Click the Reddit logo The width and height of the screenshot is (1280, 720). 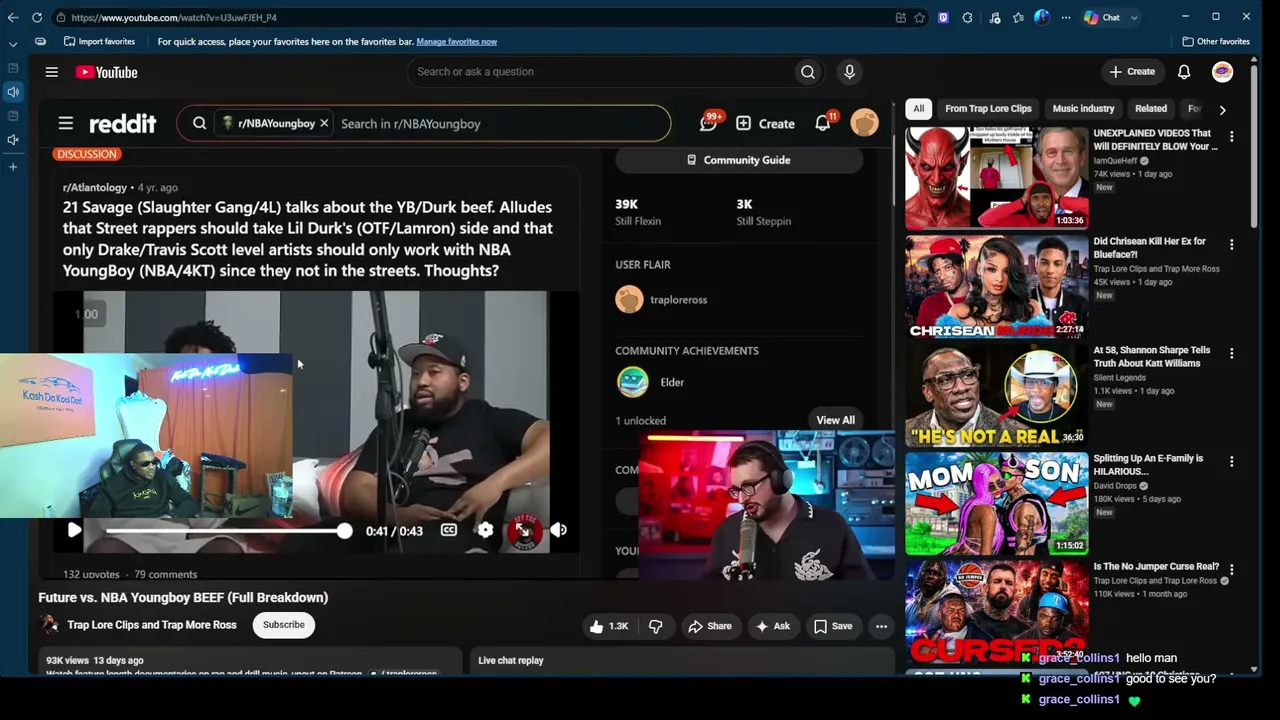[122, 124]
